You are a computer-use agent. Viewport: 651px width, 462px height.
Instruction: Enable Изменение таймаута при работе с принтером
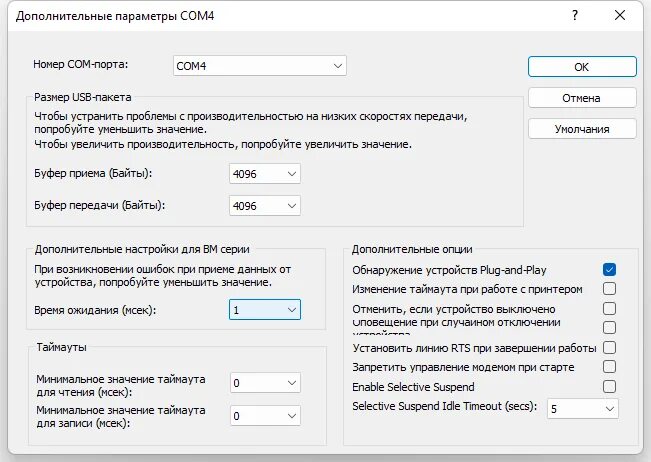609,289
